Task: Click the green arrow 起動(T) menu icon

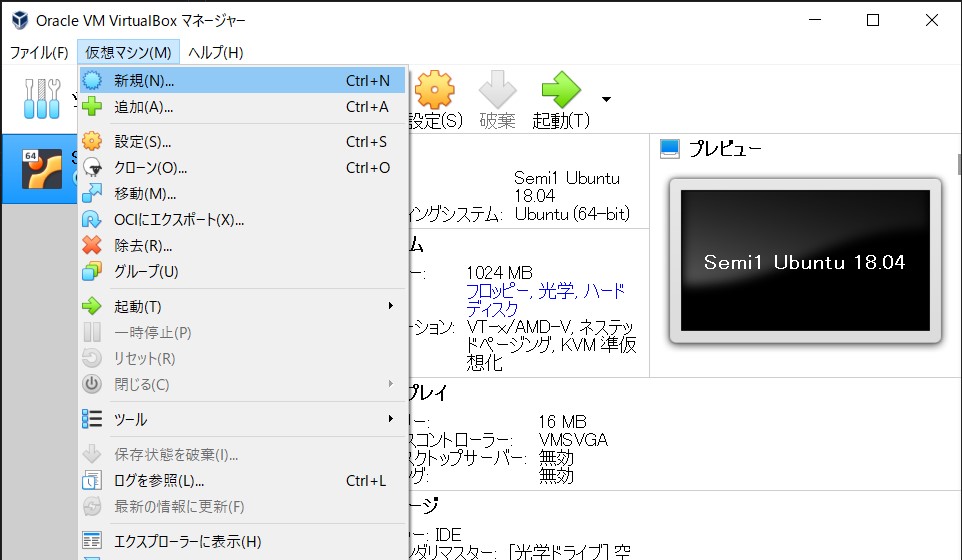Action: pos(92,306)
